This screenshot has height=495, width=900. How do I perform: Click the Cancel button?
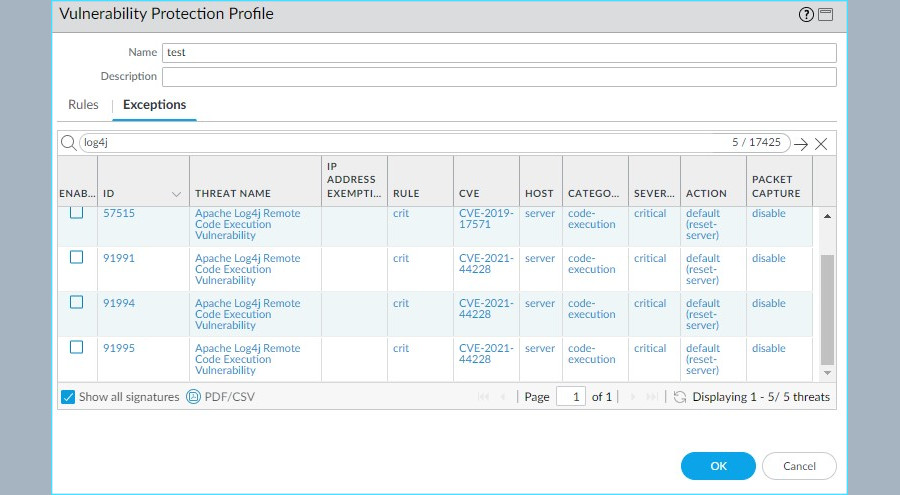(x=799, y=466)
